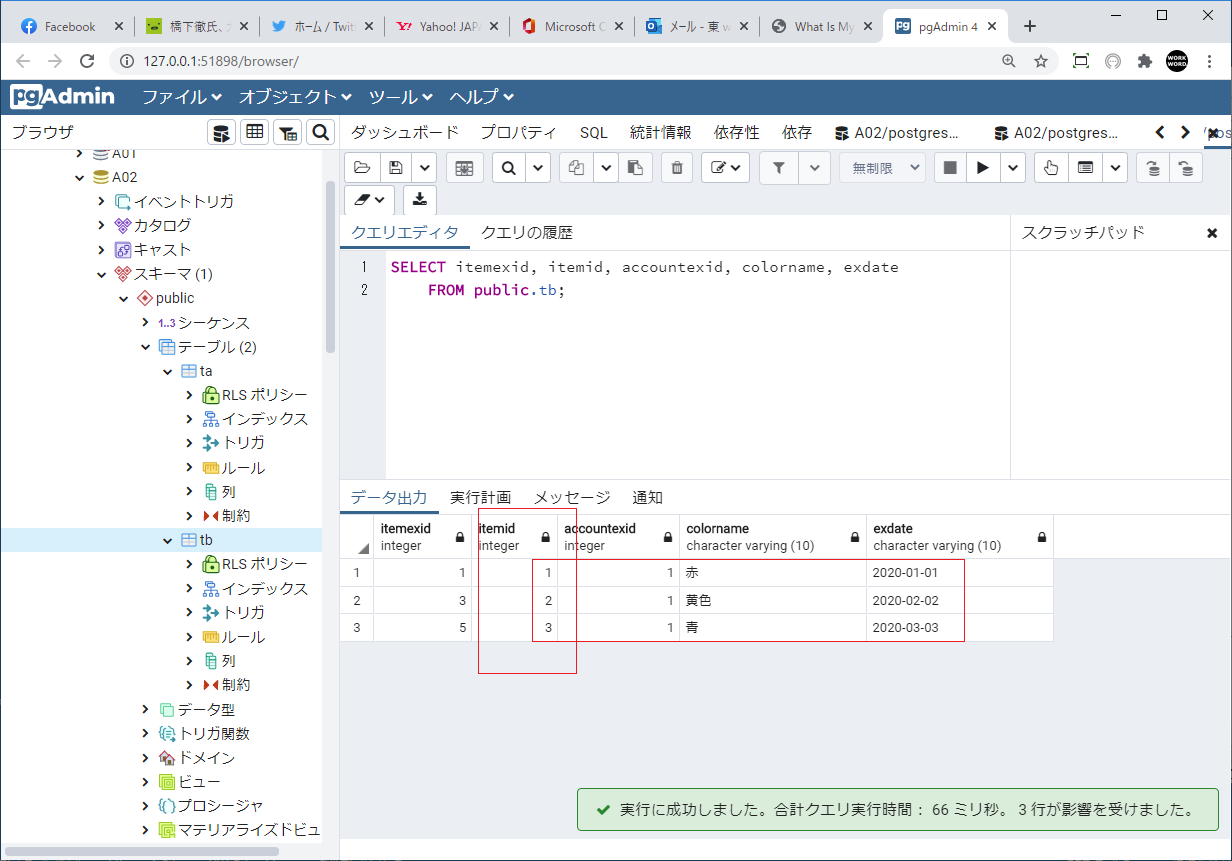
Task: Click the Explain query hand icon
Action: click(x=1051, y=168)
